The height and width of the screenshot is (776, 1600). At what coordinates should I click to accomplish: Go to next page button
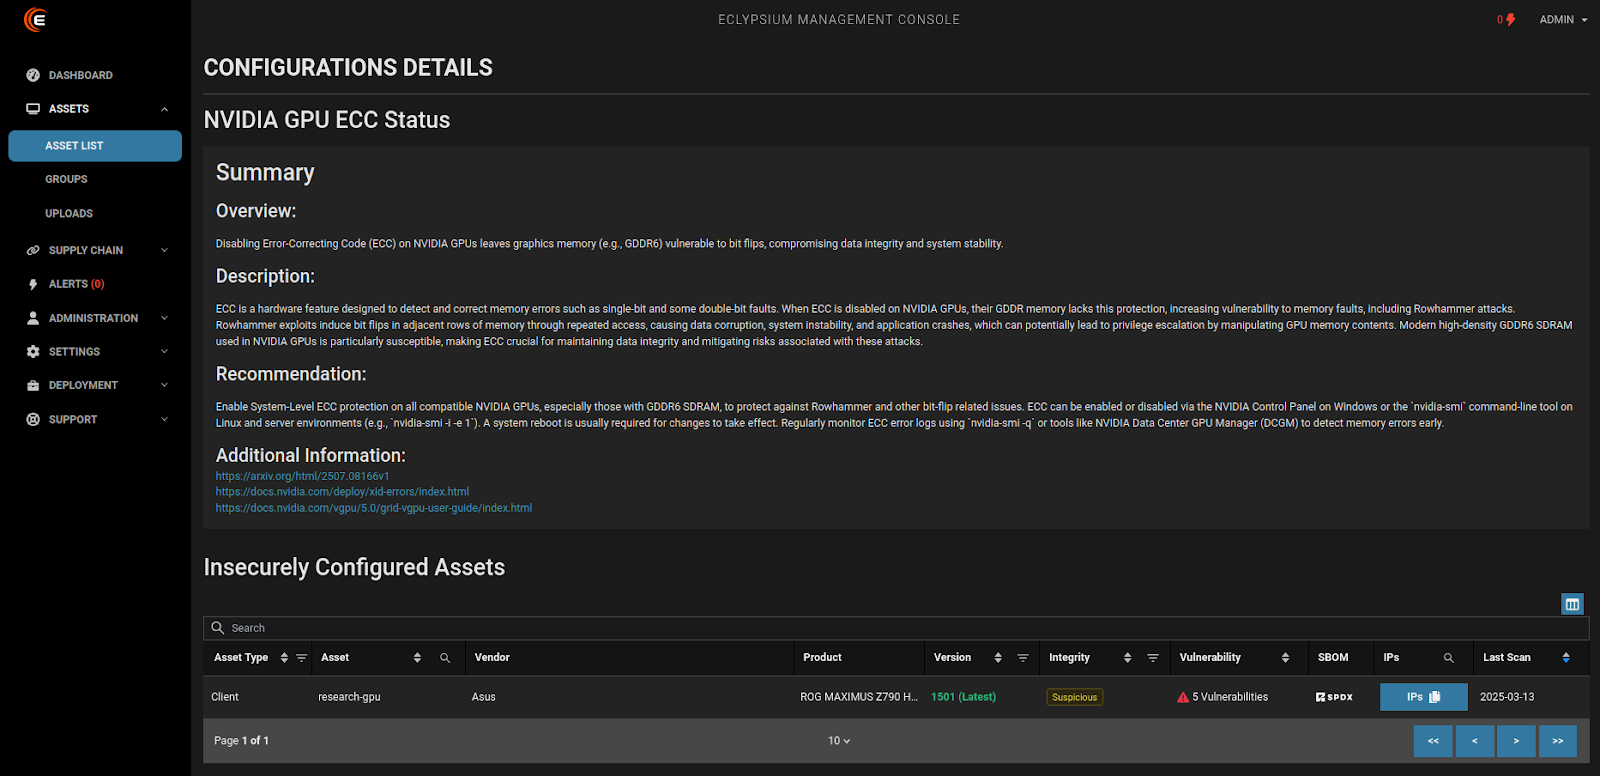point(1516,741)
